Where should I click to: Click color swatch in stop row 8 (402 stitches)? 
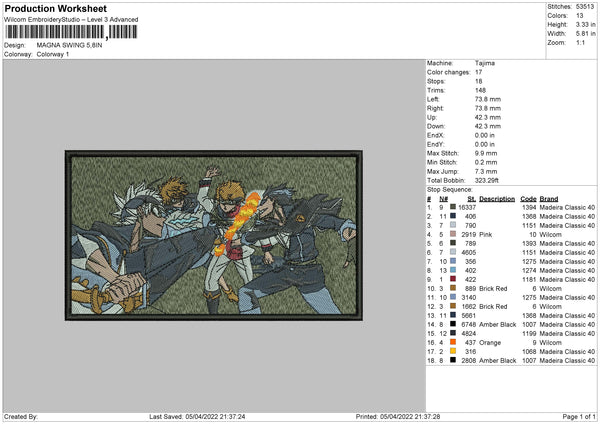coord(453,270)
